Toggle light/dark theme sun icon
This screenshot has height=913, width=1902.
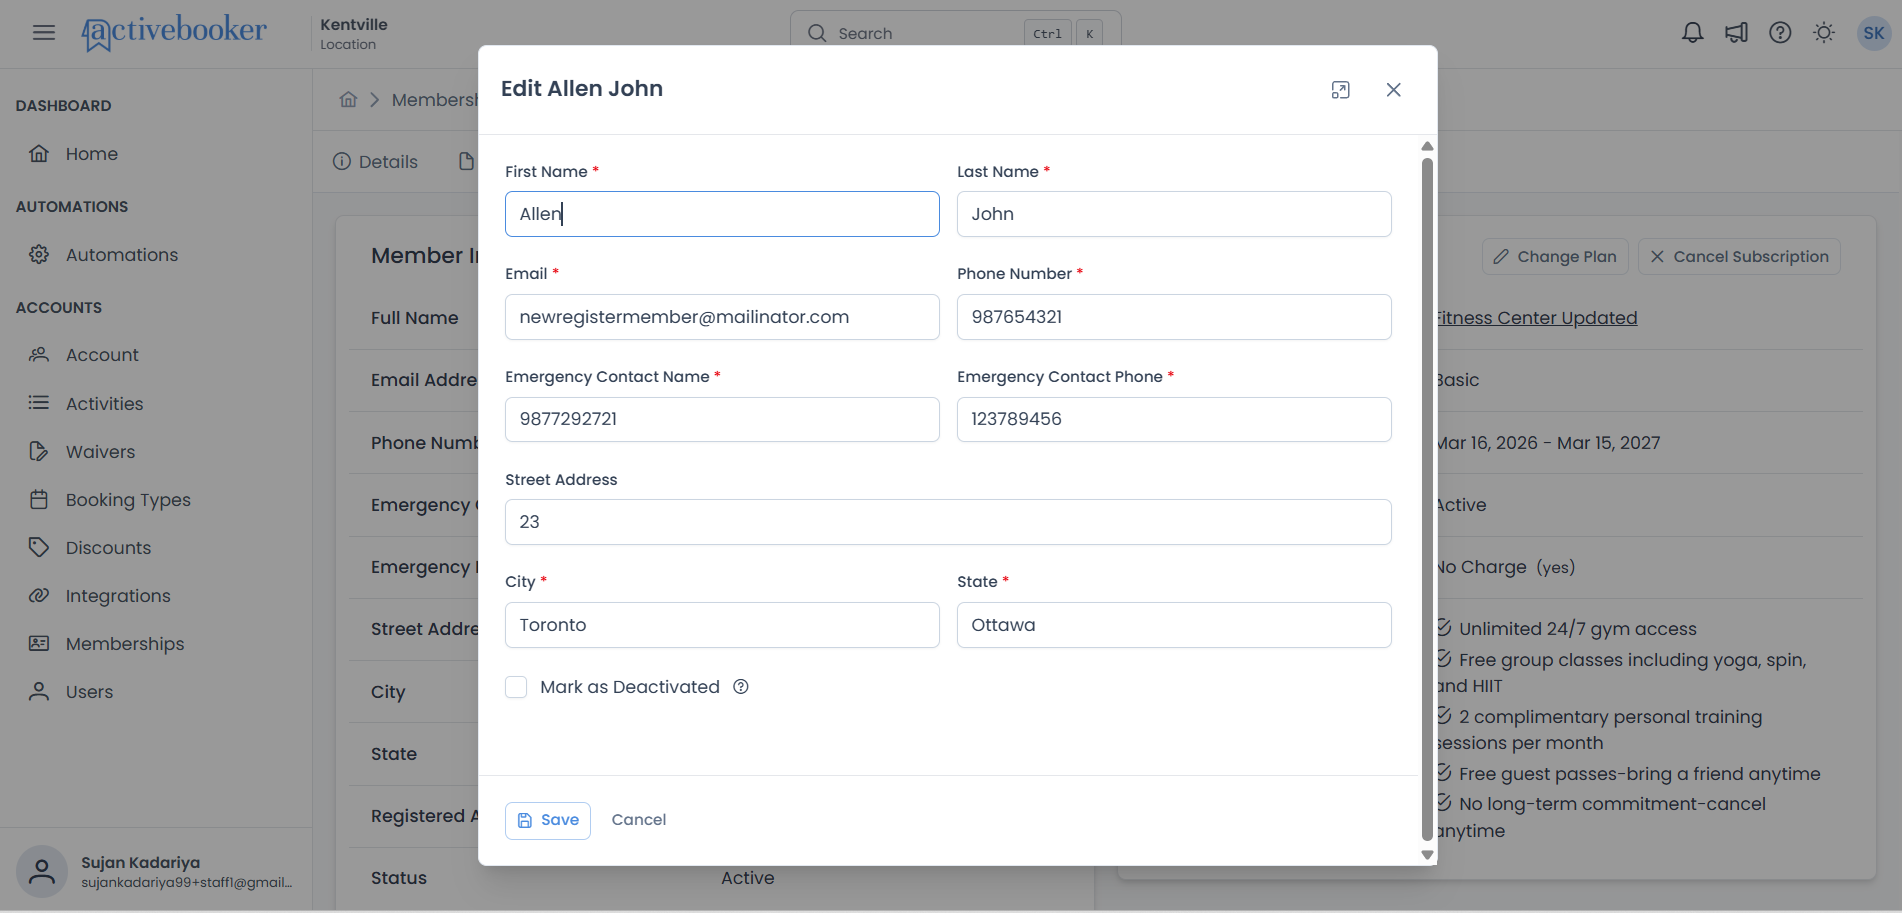click(x=1824, y=33)
